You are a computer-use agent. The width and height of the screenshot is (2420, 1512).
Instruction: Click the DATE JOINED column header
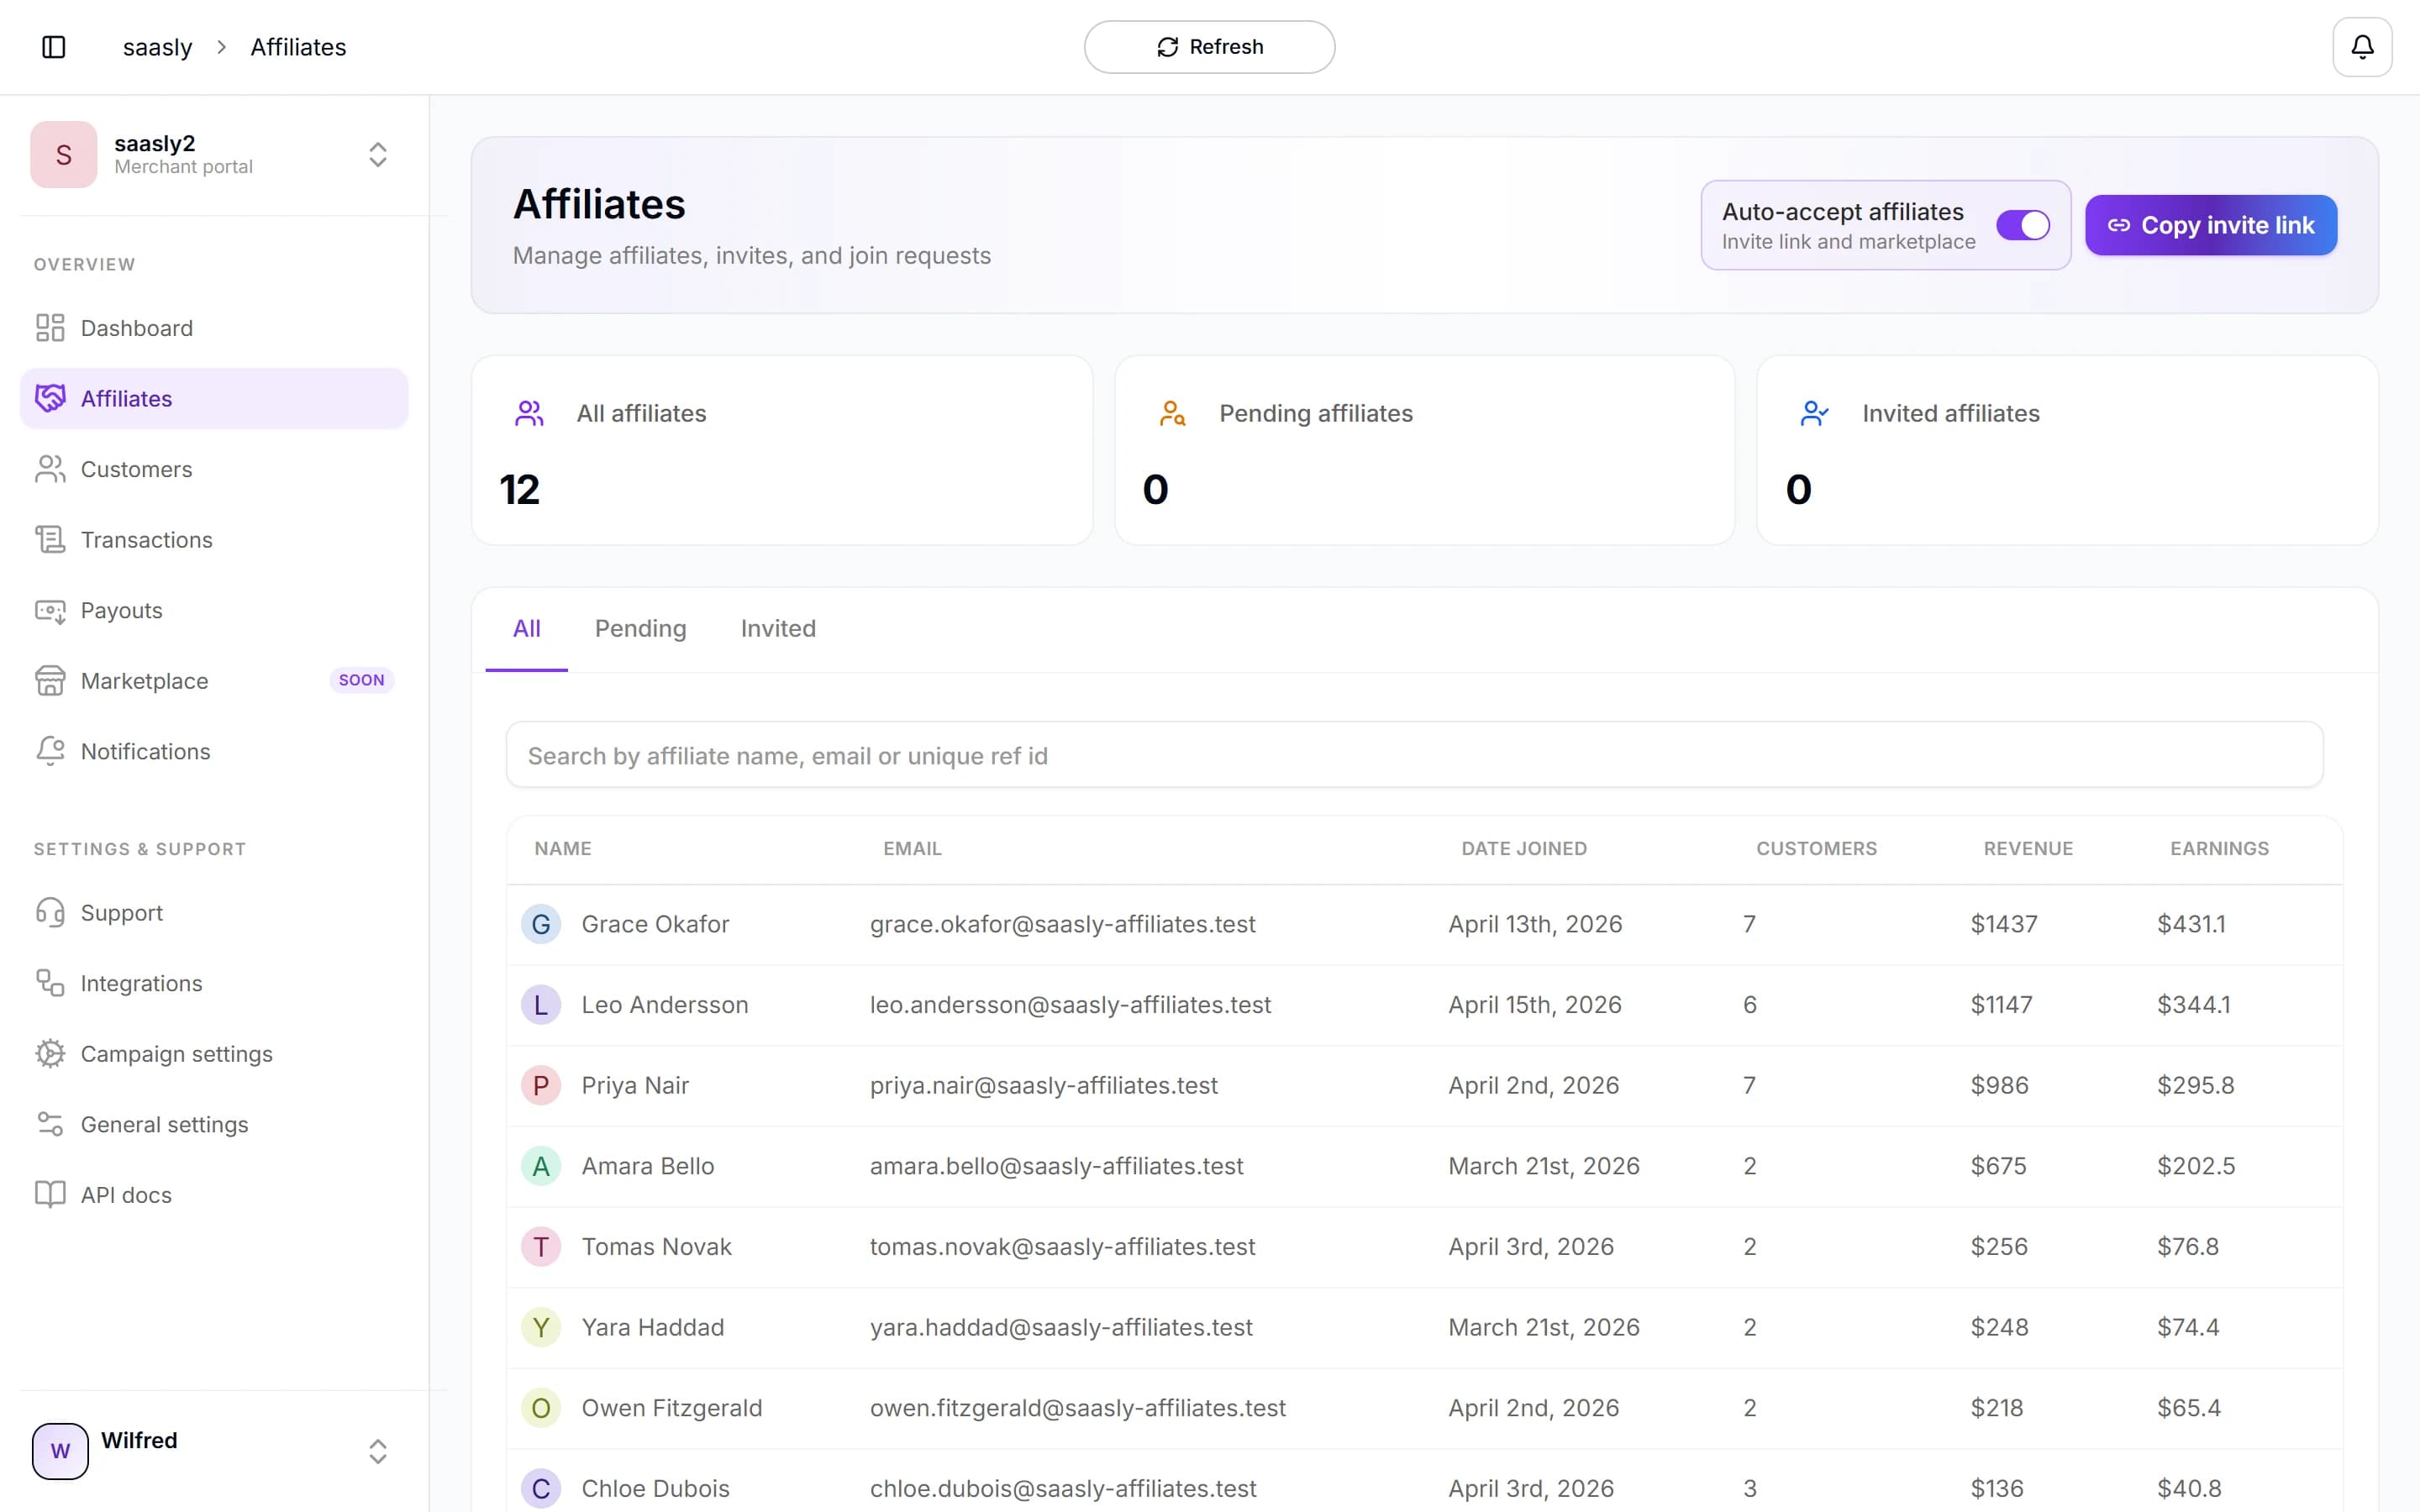(1524, 848)
